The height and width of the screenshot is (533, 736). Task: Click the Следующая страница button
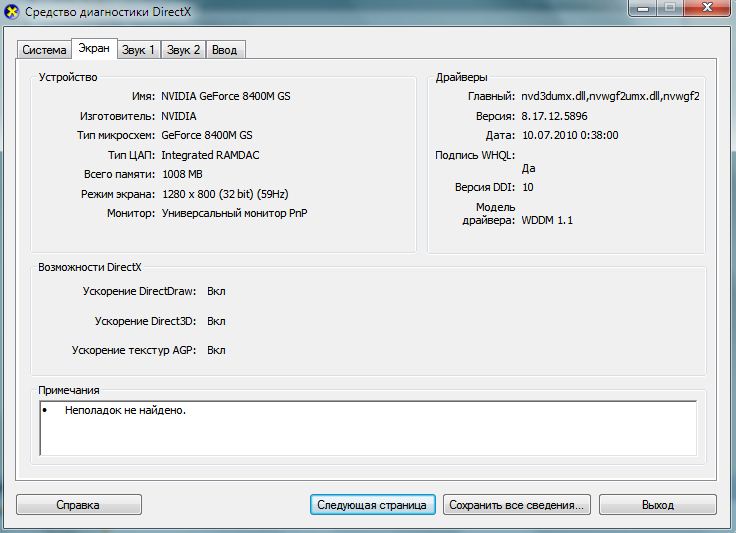[372, 505]
